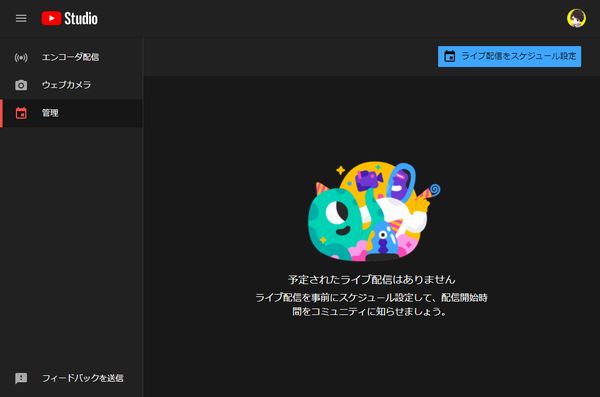Click the calendar icon inside the schedule button

pos(450,56)
